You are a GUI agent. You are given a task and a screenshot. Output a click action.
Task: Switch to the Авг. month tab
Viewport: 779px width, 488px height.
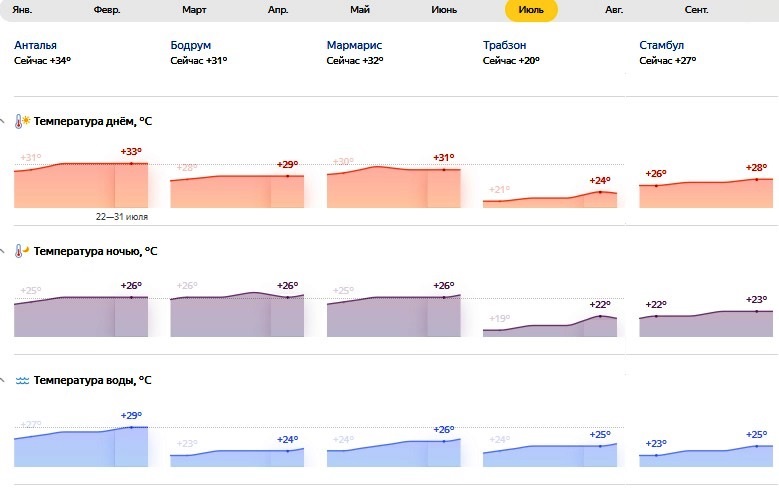tap(614, 10)
